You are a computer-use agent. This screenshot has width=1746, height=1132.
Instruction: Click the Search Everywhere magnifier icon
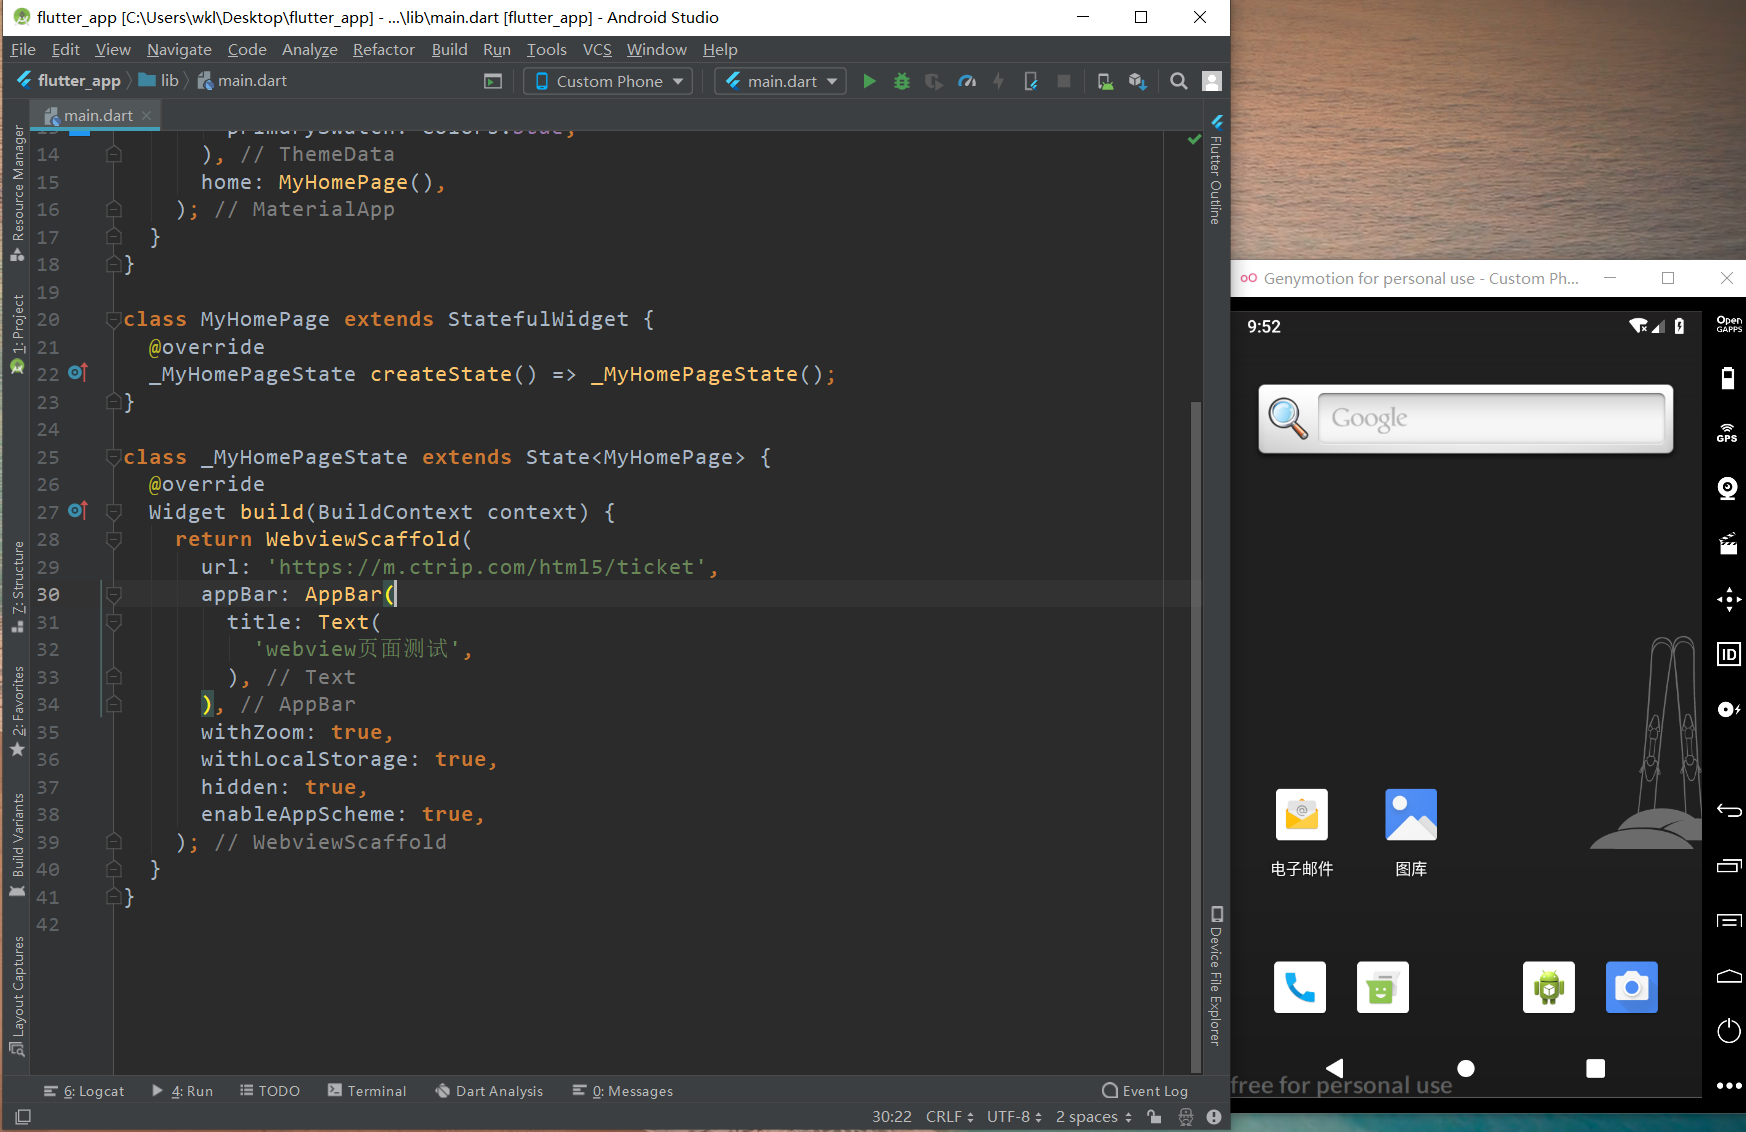pos(1179,81)
